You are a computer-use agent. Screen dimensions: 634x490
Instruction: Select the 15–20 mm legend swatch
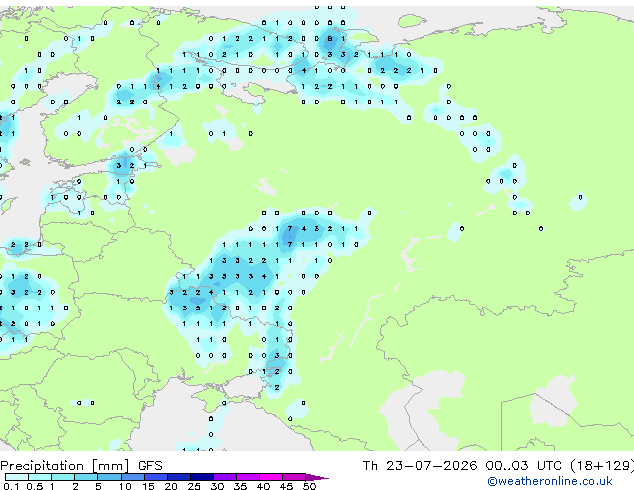(155, 477)
